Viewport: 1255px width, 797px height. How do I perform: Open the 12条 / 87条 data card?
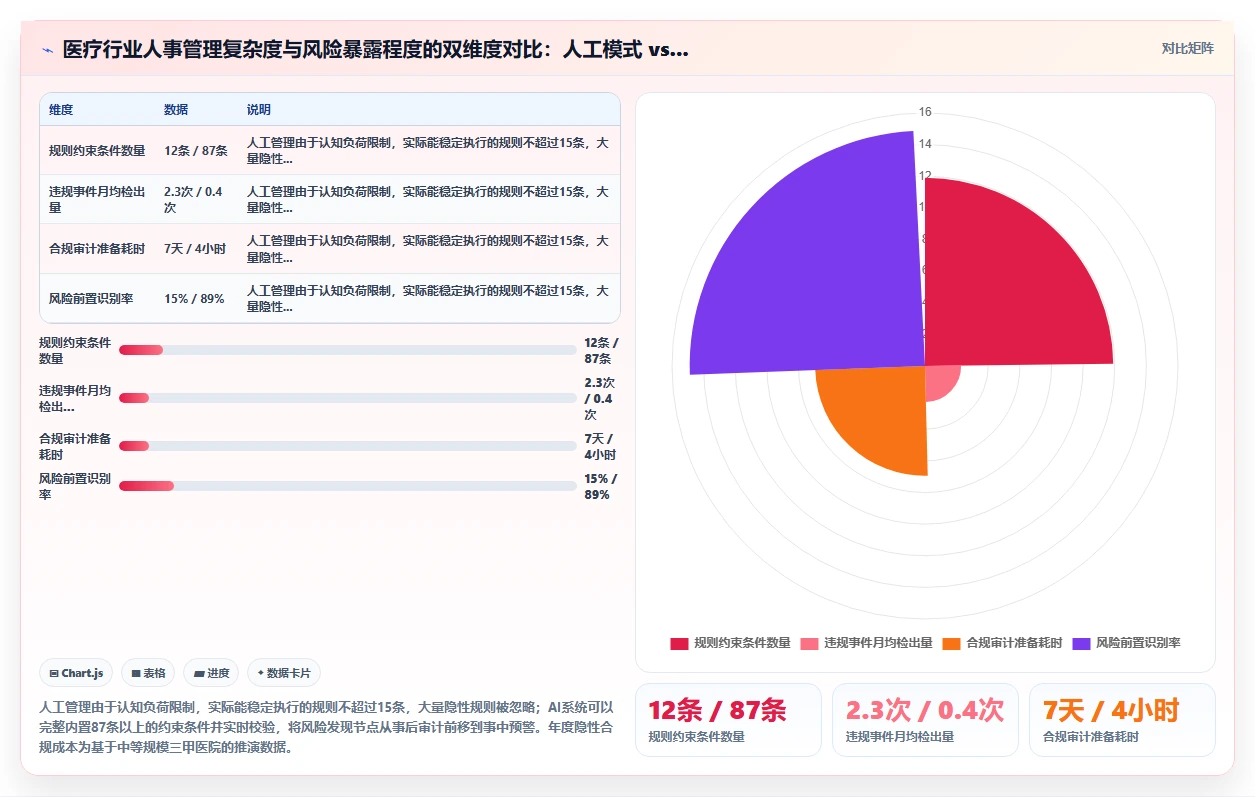point(728,720)
